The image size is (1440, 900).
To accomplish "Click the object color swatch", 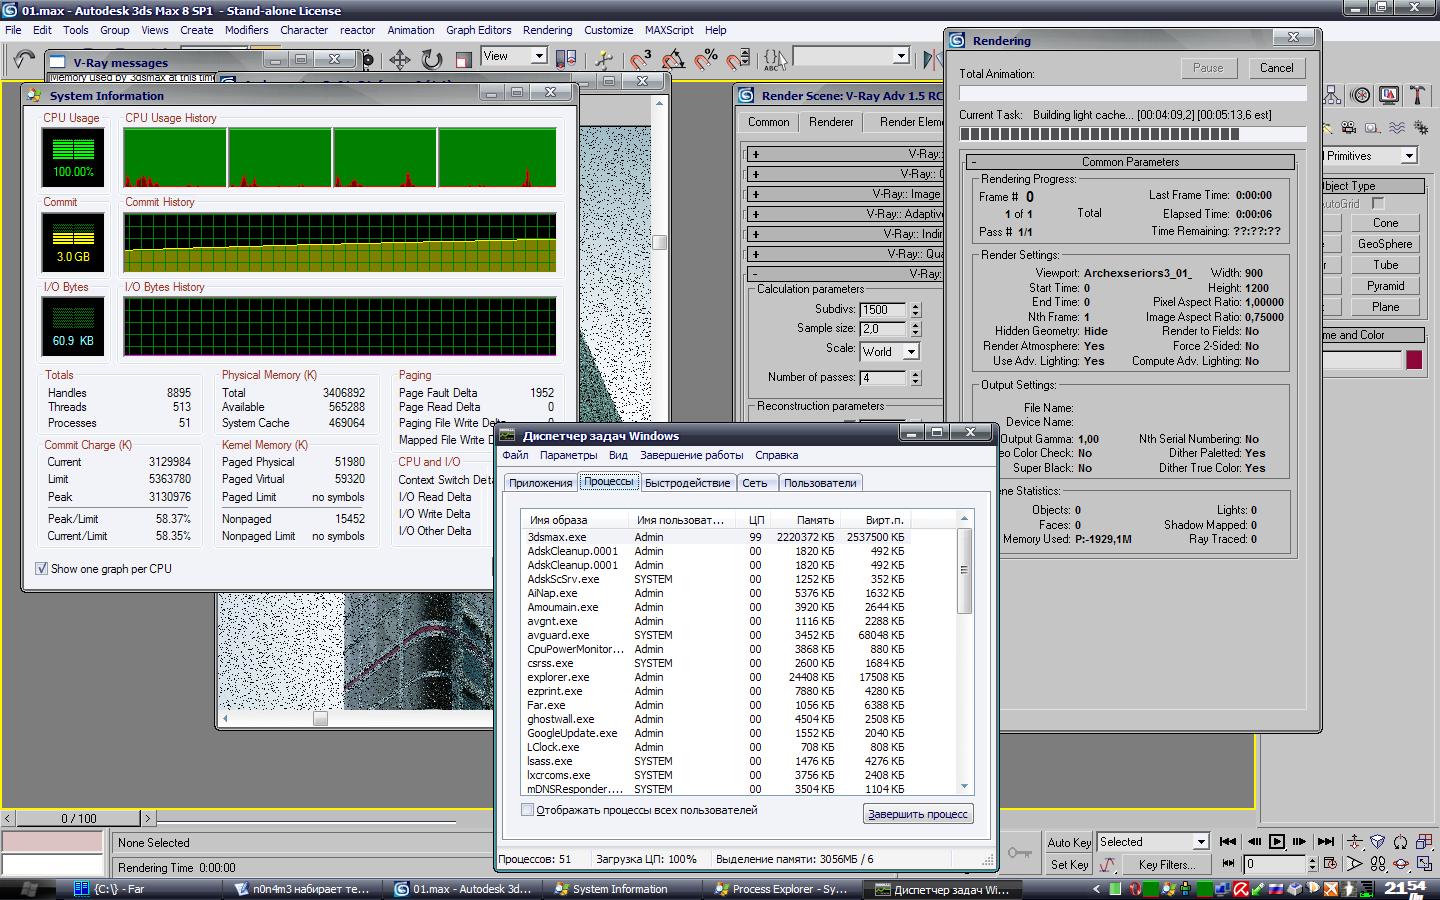I will click(1413, 360).
